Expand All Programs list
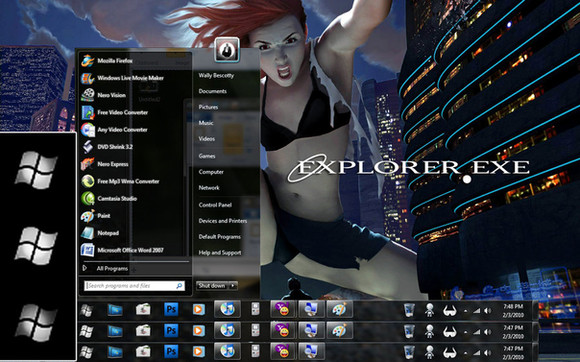 [106, 268]
